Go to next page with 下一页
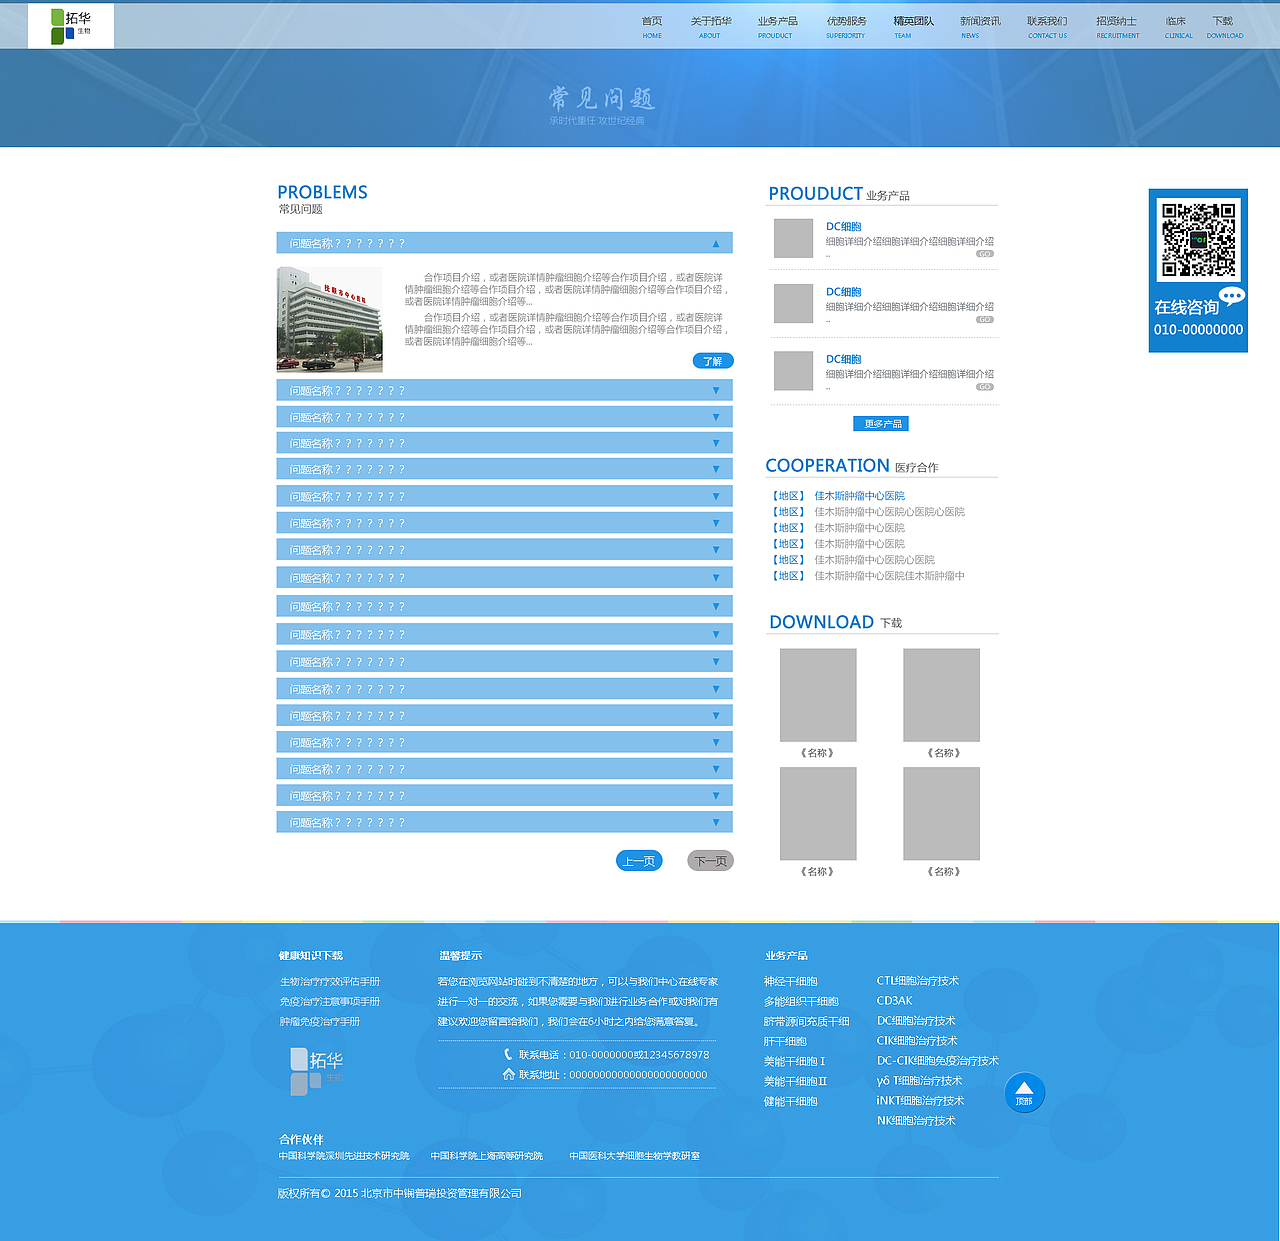This screenshot has width=1280, height=1241. point(711,861)
